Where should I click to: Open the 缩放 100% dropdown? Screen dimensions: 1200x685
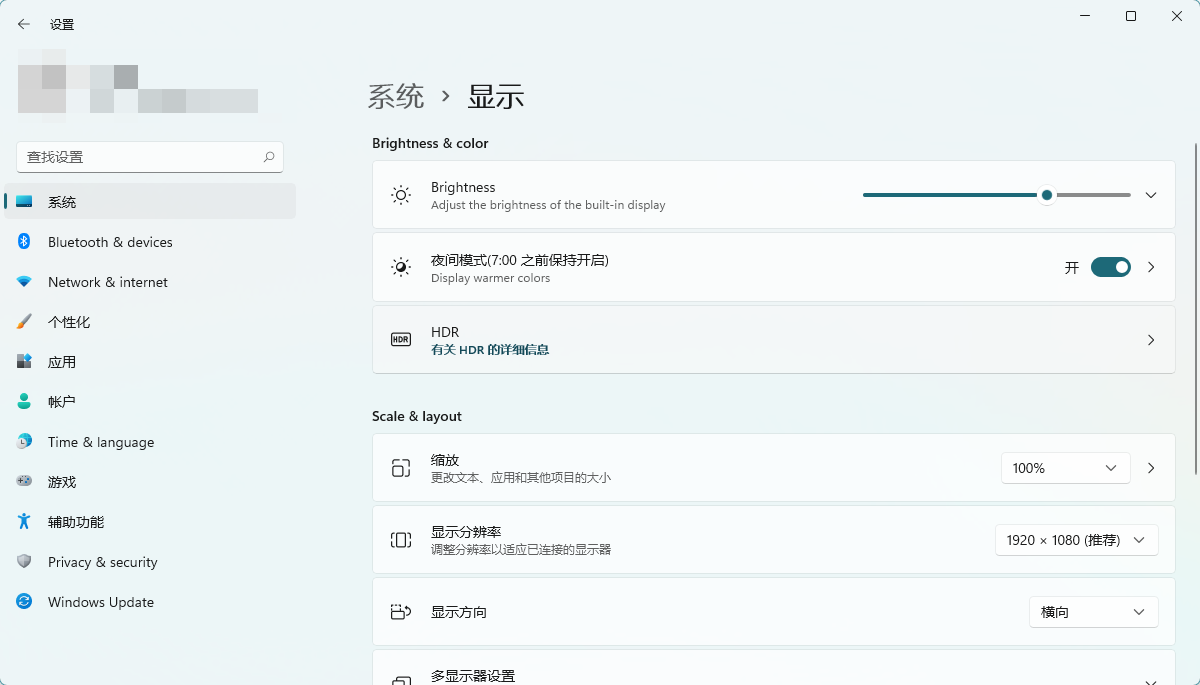1065,468
